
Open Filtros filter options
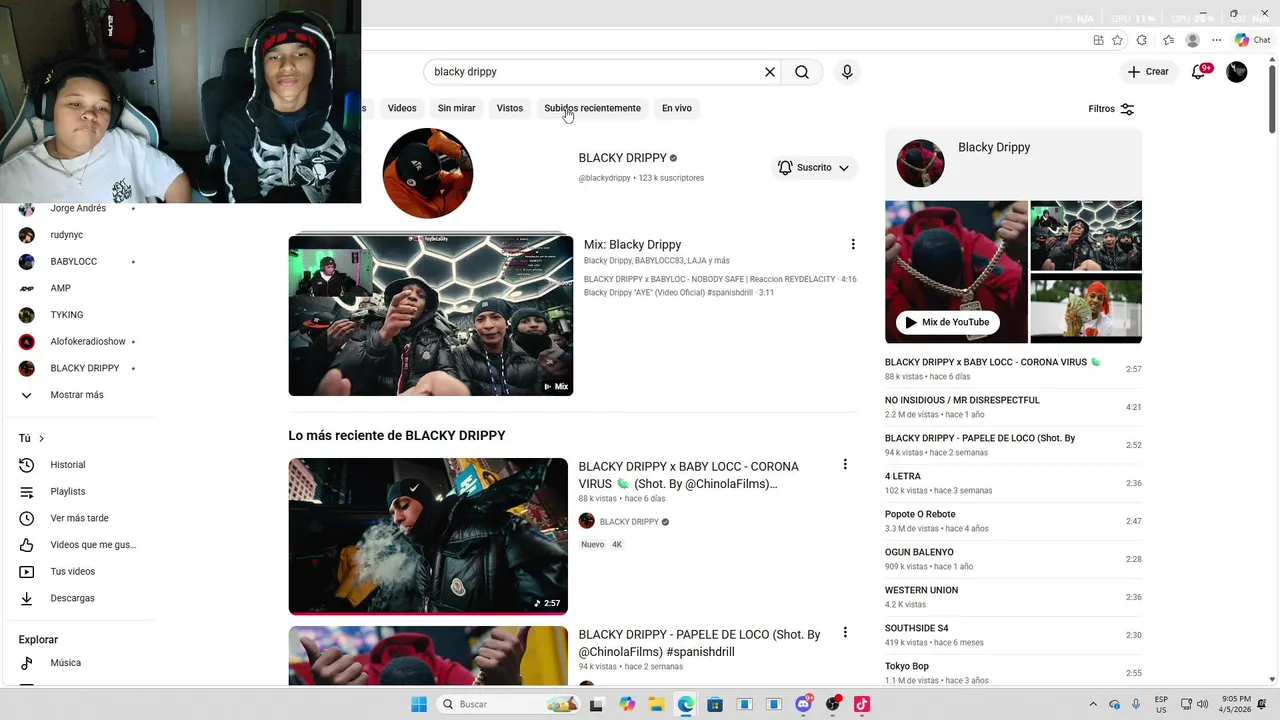click(x=1111, y=109)
